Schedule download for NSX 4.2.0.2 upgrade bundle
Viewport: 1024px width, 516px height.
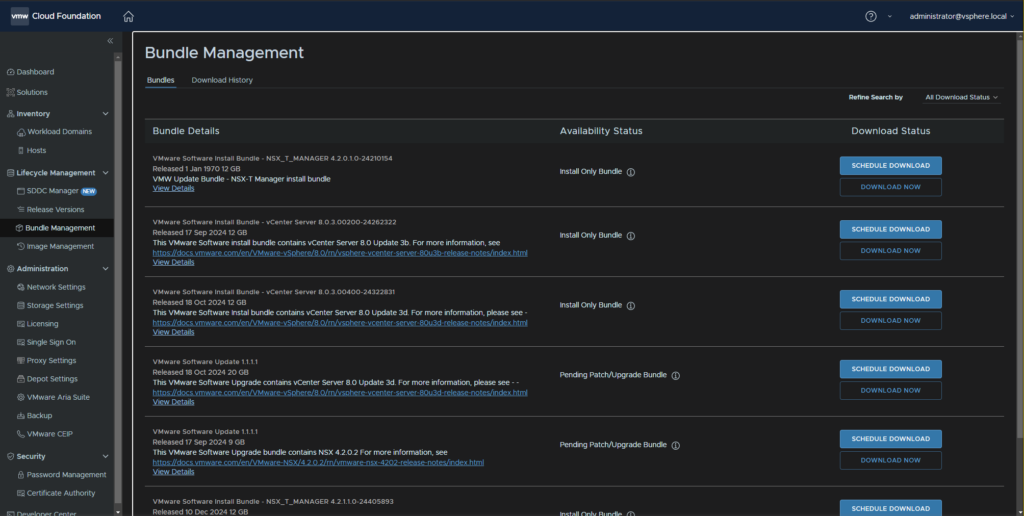(891, 439)
